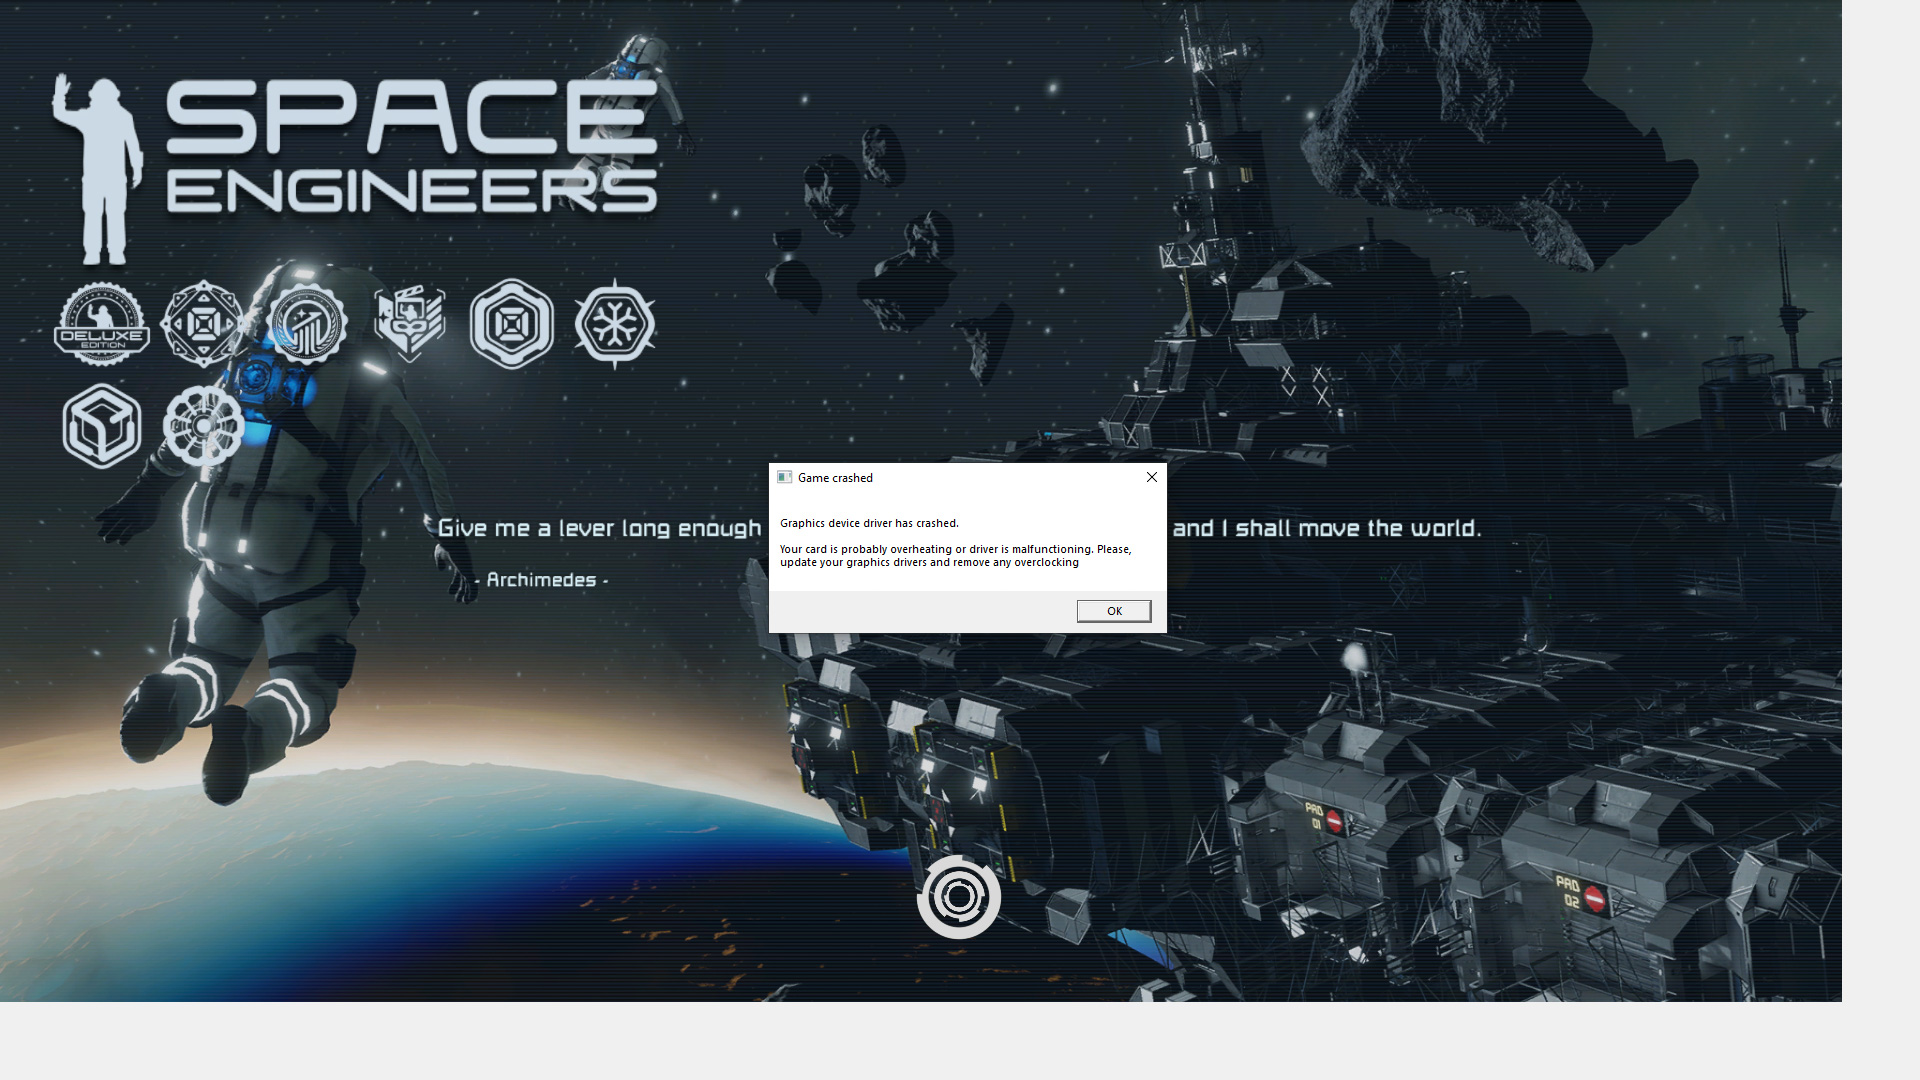Click the arrow-and-star economy DLC badge
The height and width of the screenshot is (1080, 1920).
click(307, 324)
